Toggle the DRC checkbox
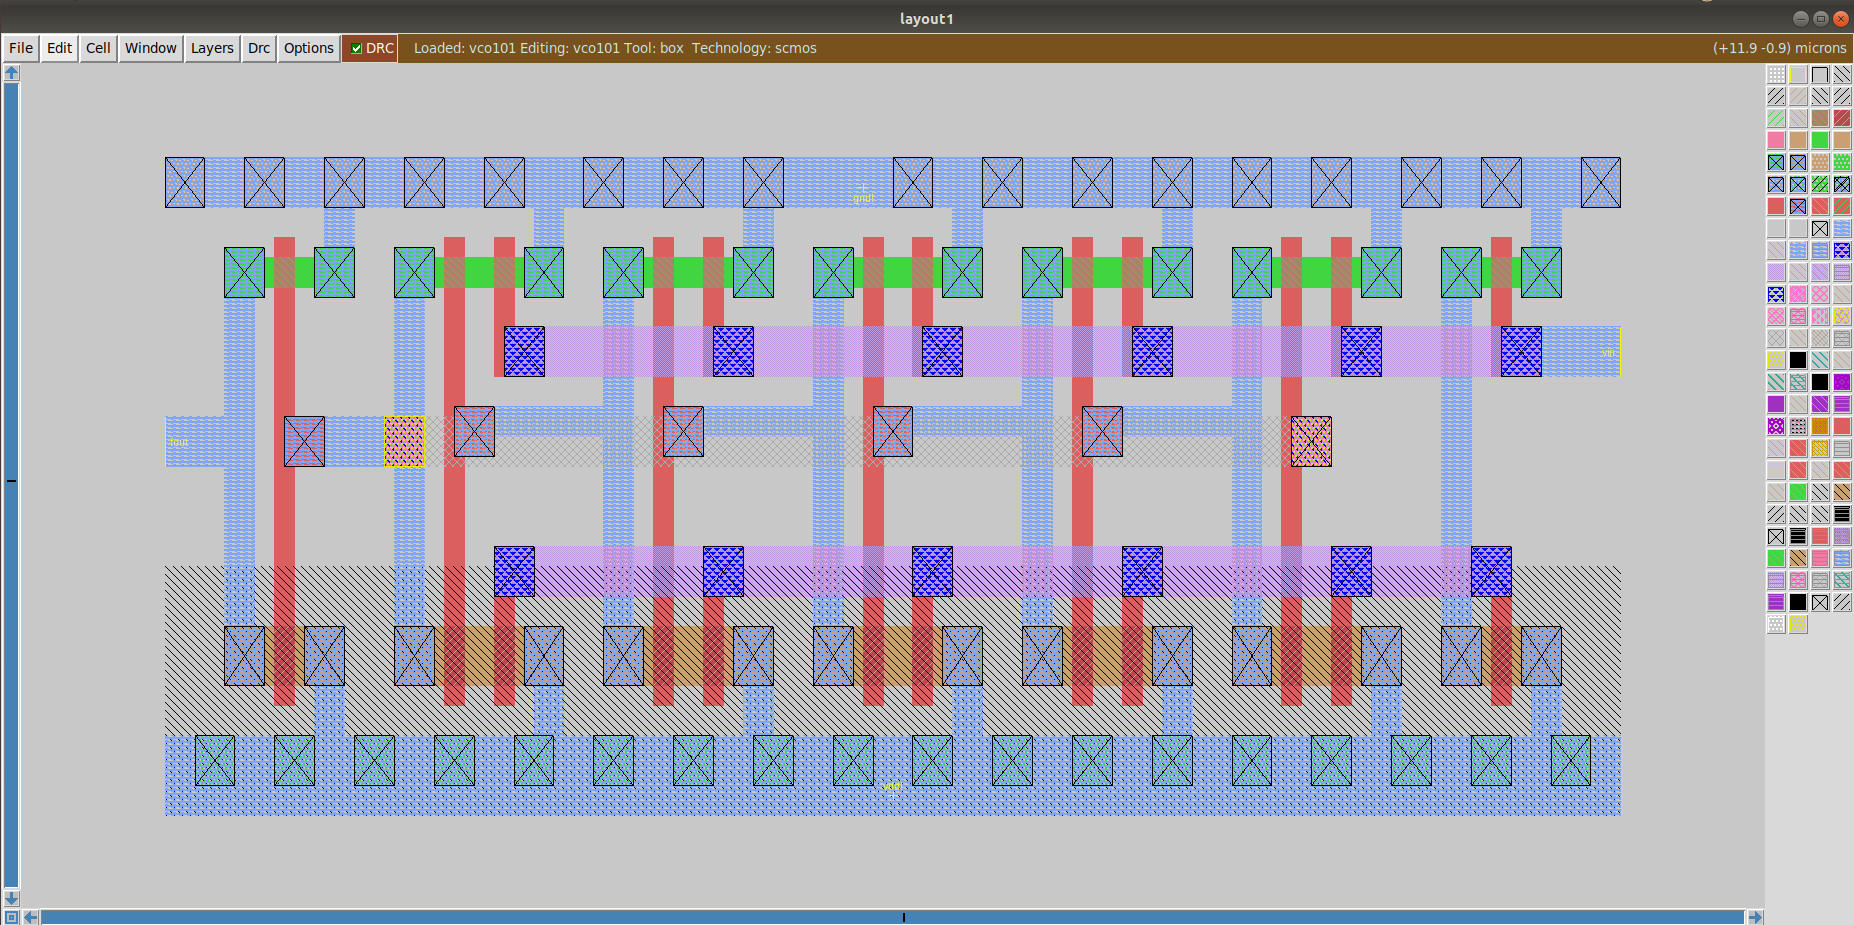1854x925 pixels. point(356,48)
